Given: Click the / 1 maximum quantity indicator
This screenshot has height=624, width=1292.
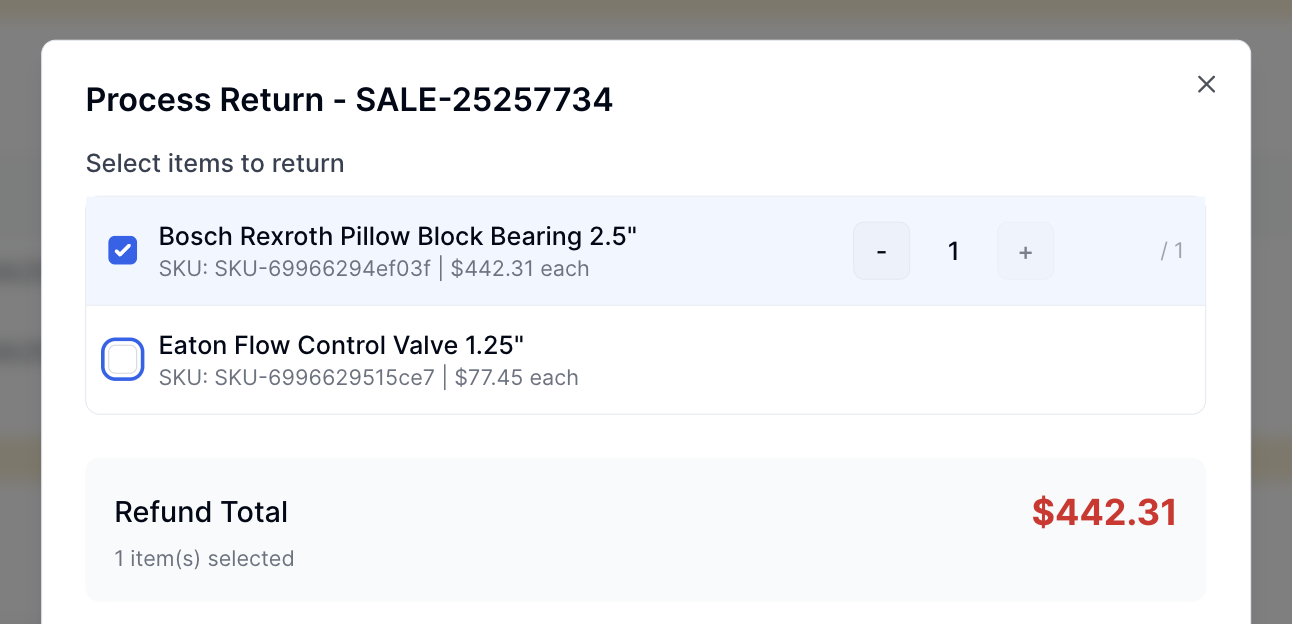Looking at the screenshot, I should tap(1172, 251).
